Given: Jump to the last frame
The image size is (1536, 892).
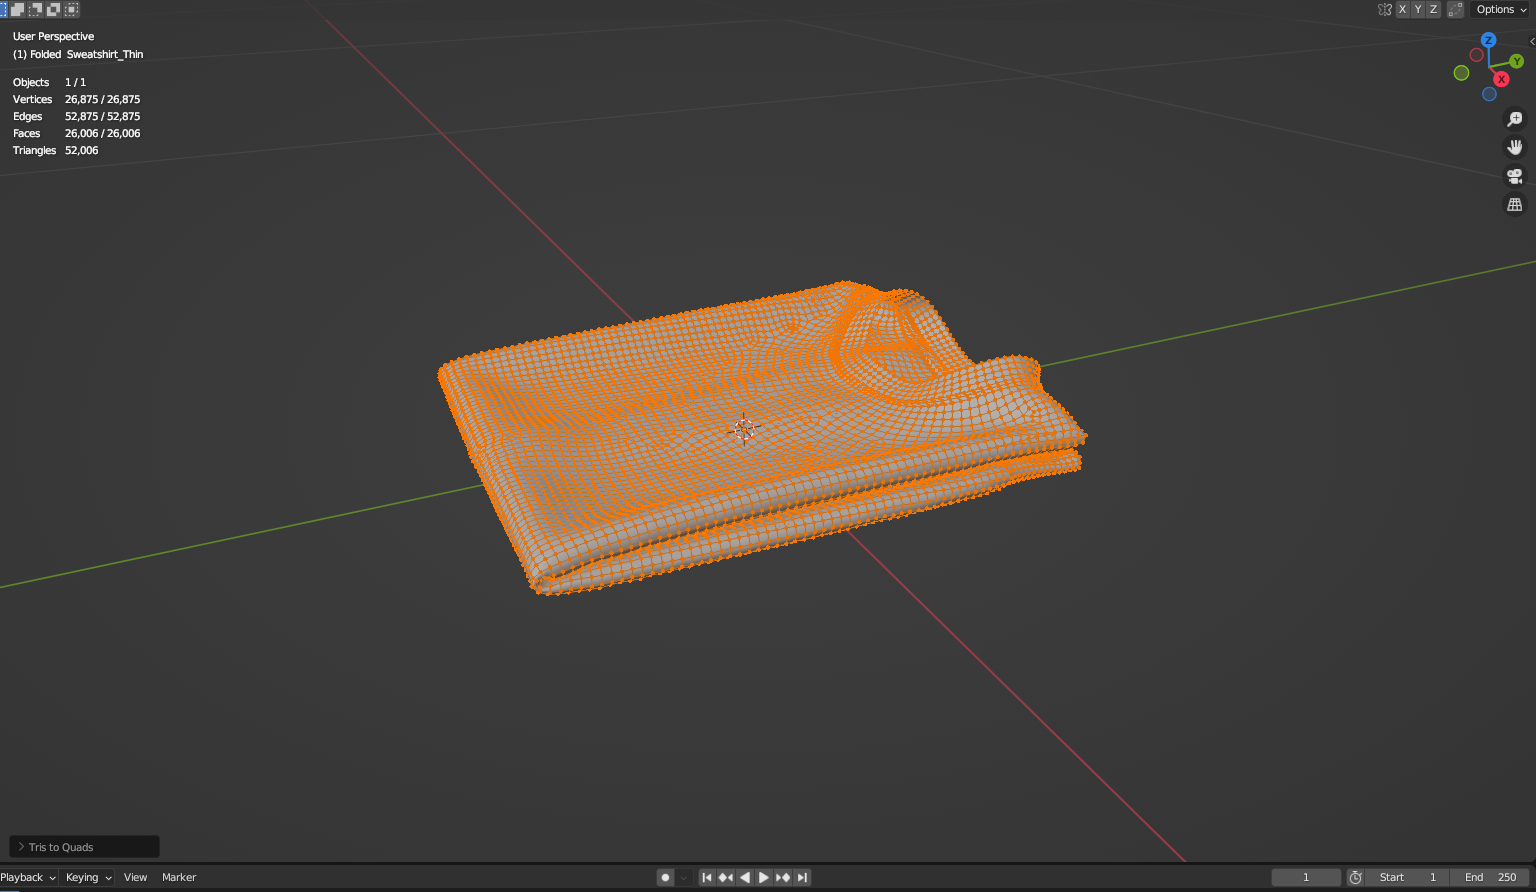Looking at the screenshot, I should point(802,877).
